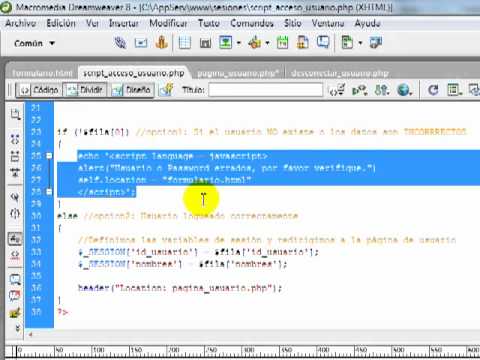Click the if (!$fila[0]) code line
This screenshot has height=360, width=480.
click(x=262, y=132)
